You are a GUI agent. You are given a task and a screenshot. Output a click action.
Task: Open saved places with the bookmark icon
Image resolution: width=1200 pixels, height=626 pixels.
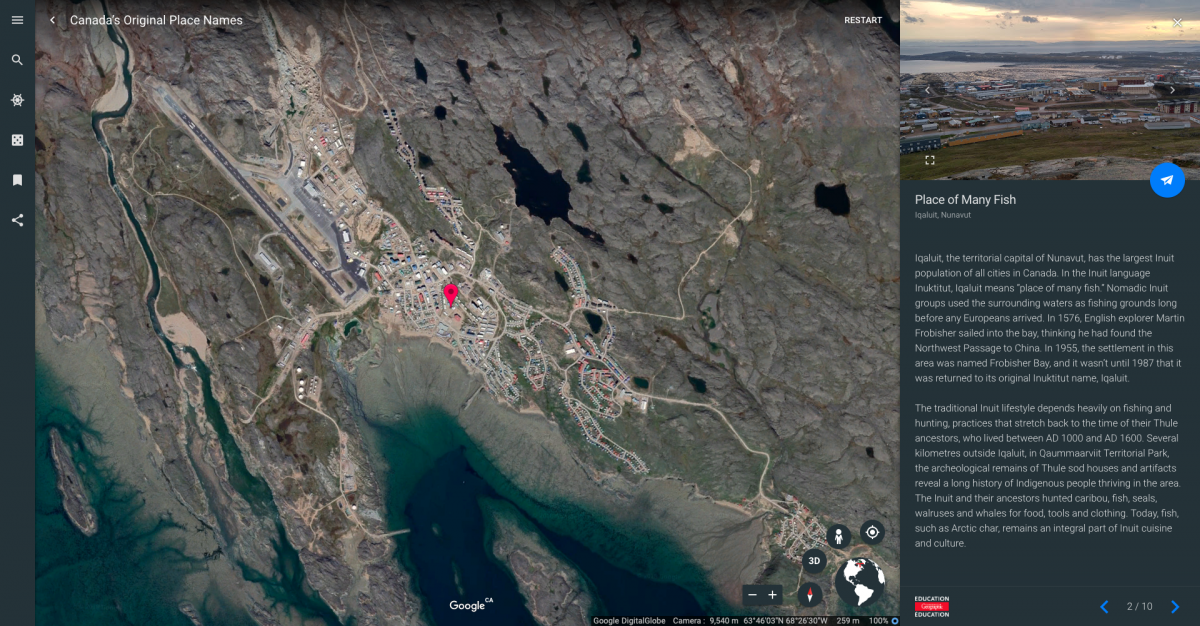coord(16,180)
